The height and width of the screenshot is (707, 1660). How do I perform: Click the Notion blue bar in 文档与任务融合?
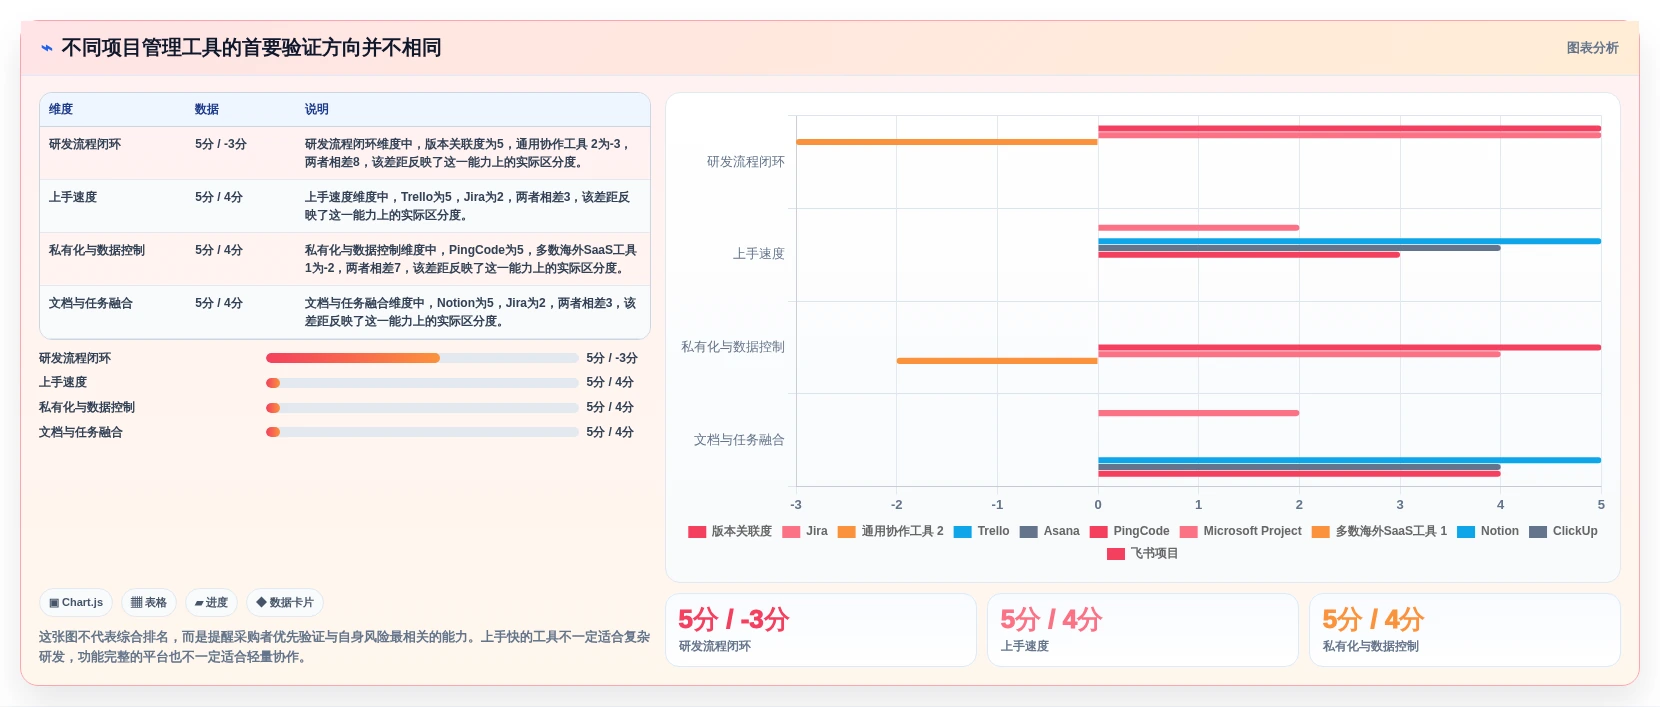coord(1349,460)
